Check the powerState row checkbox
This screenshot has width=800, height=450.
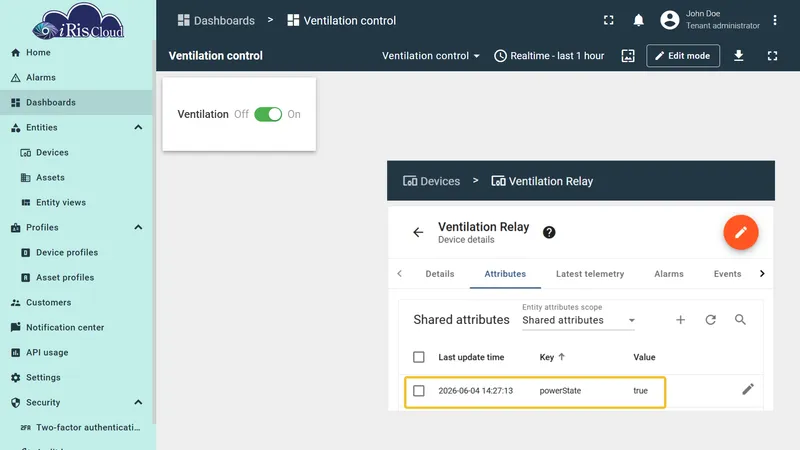click(x=419, y=391)
